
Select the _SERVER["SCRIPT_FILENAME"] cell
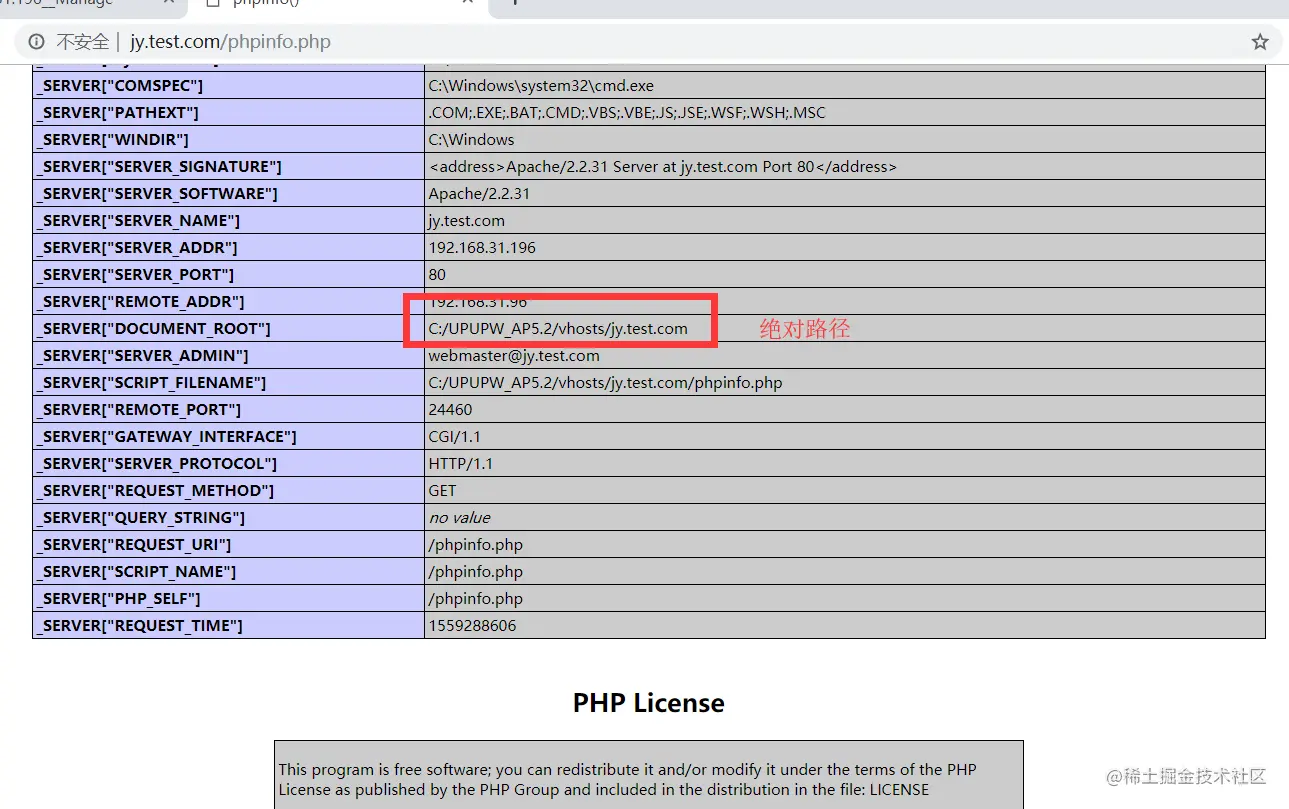pos(229,383)
